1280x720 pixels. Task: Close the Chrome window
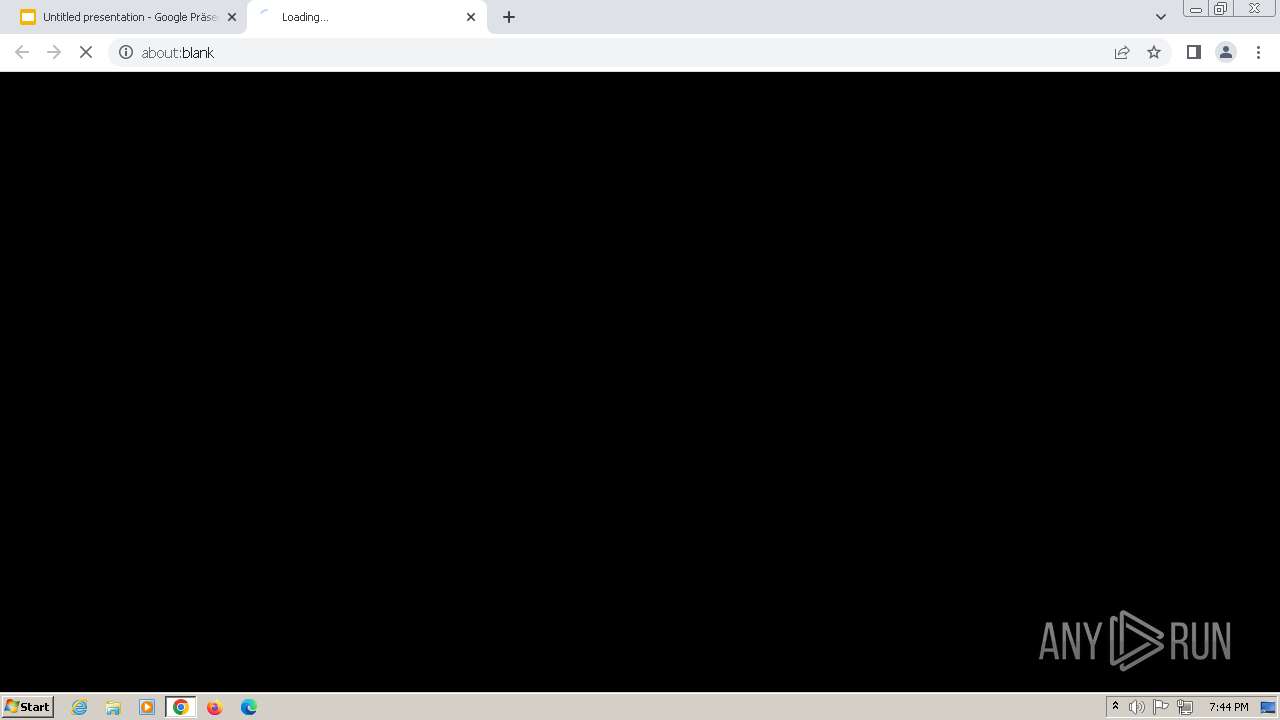pyautogui.click(x=1254, y=9)
